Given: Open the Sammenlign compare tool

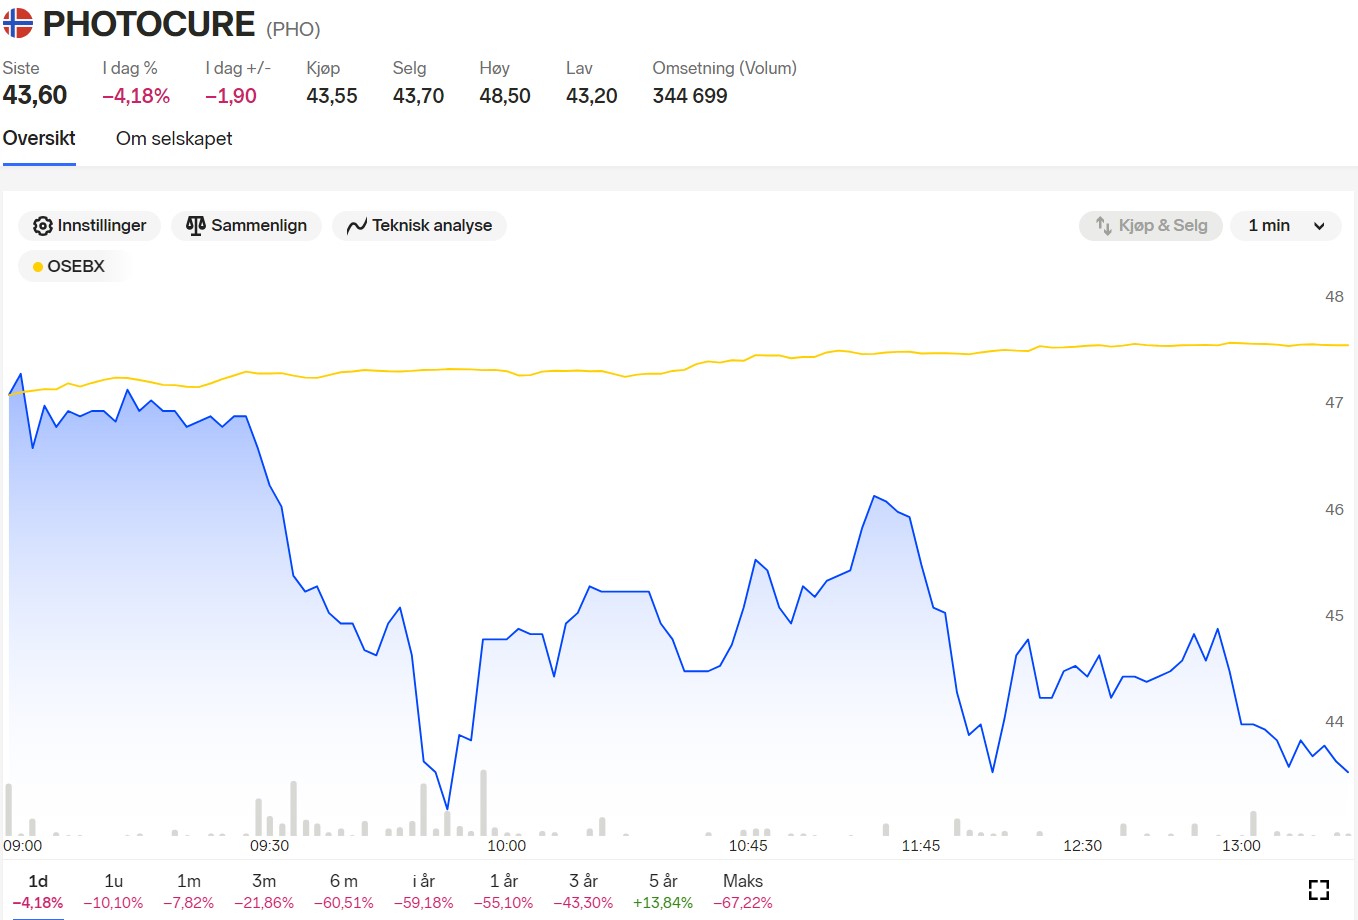Looking at the screenshot, I should pyautogui.click(x=246, y=226).
